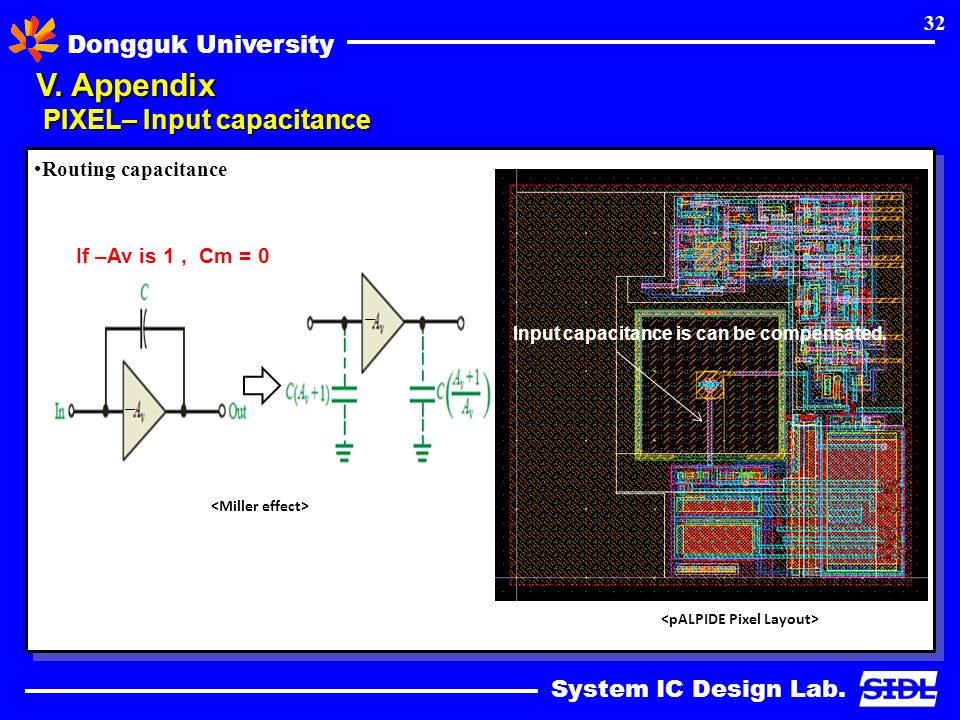Click the 'C((Av+1)/Av)' output capacitance formula
This screenshot has height=720, width=960.
[463, 394]
